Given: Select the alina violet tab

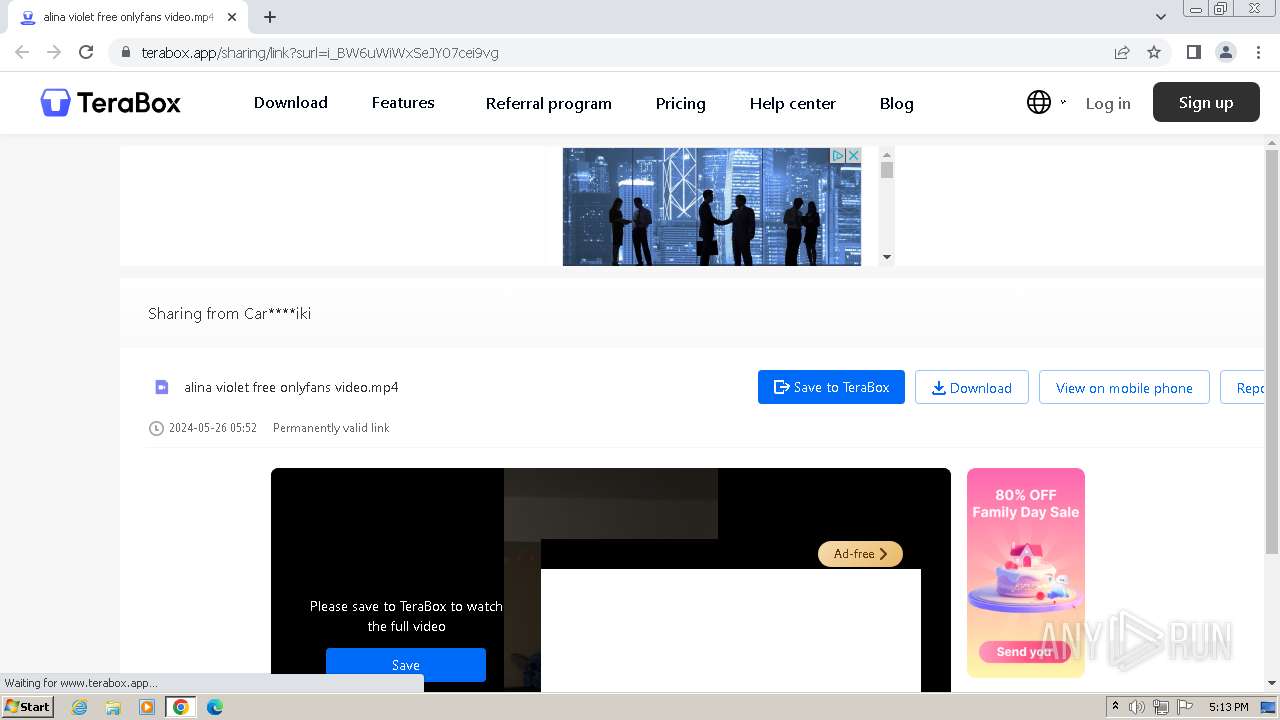Looking at the screenshot, I should (128, 17).
